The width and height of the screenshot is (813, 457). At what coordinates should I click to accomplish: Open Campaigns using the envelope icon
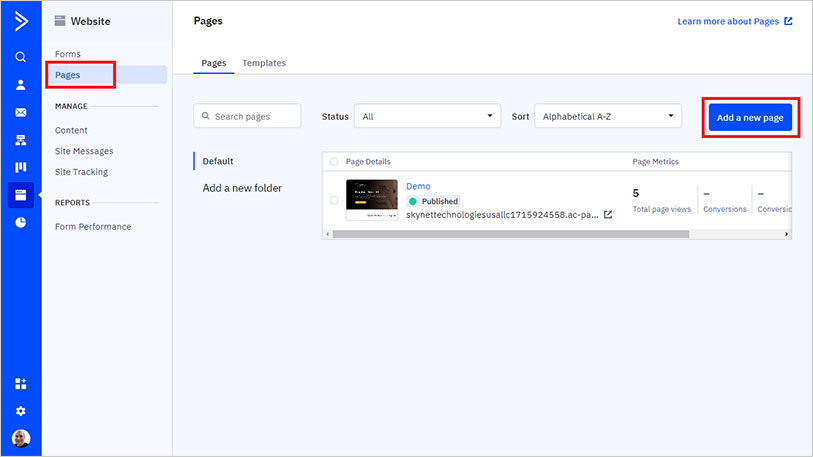pyautogui.click(x=21, y=112)
